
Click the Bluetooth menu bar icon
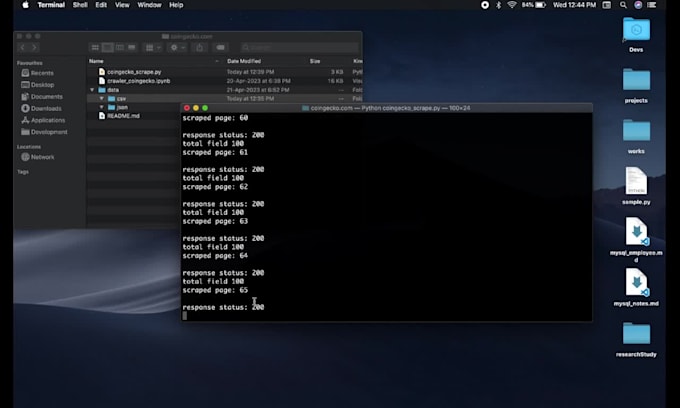[x=498, y=5]
